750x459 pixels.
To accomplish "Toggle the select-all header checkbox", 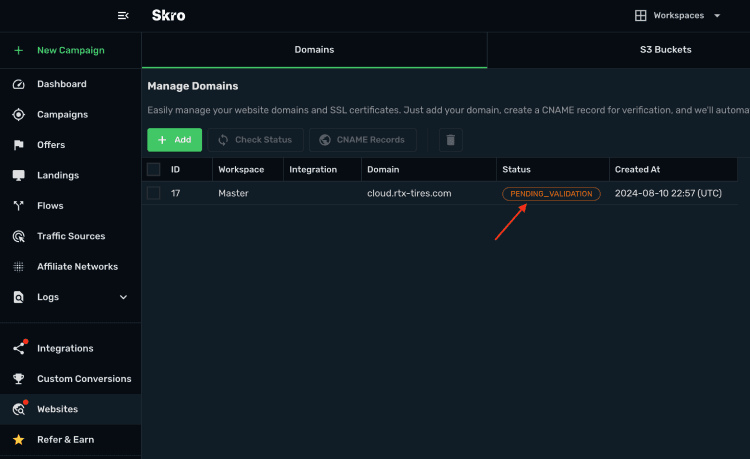I will 154,169.
